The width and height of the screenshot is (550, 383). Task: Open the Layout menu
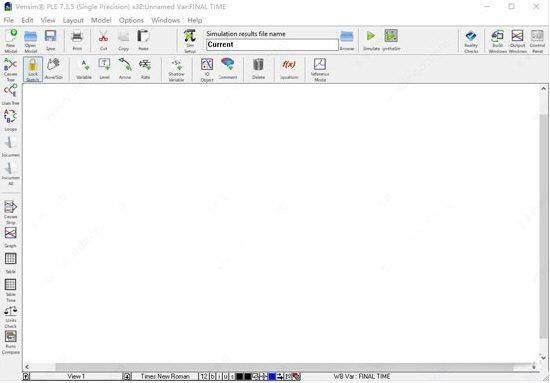coord(73,20)
